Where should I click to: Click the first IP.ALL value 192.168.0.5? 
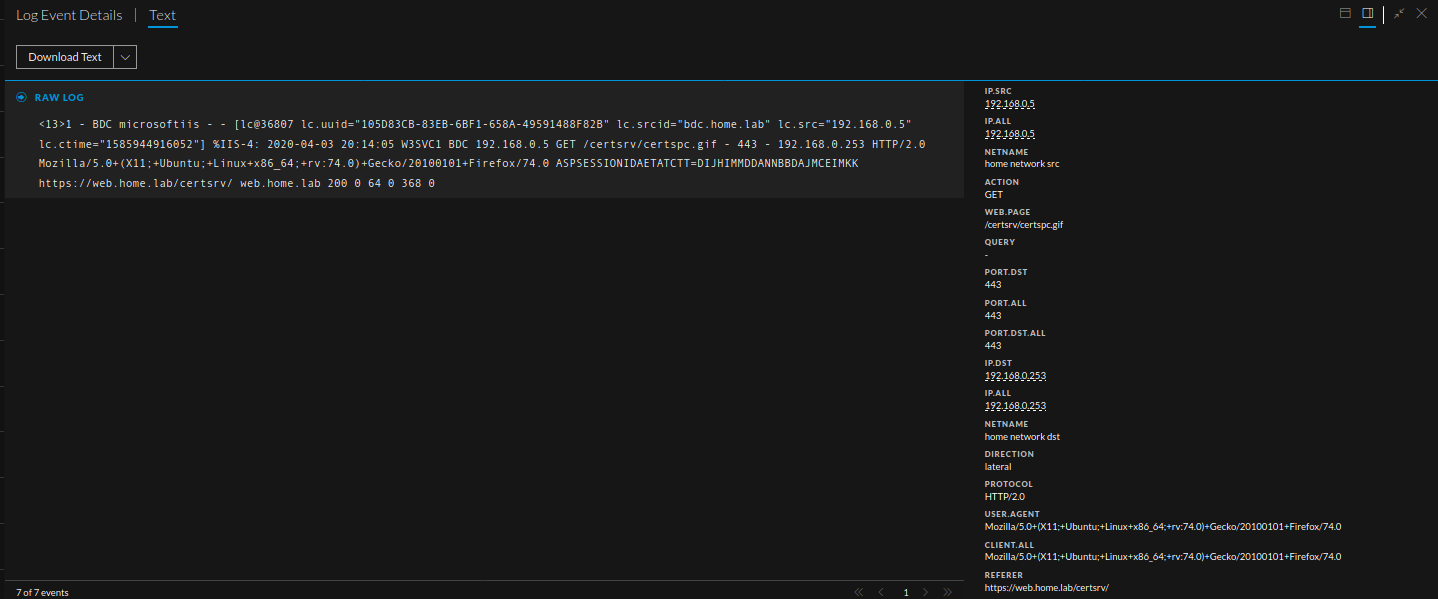[x=1010, y=133]
